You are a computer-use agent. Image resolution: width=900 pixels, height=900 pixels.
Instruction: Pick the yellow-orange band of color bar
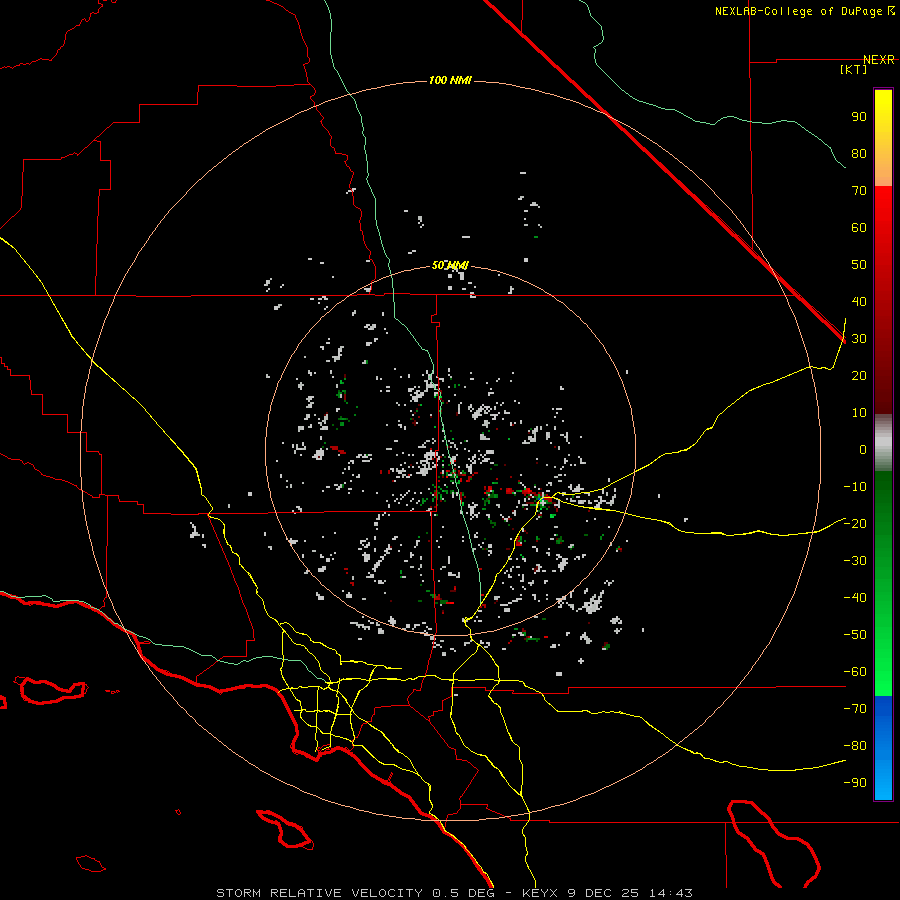[x=883, y=138]
